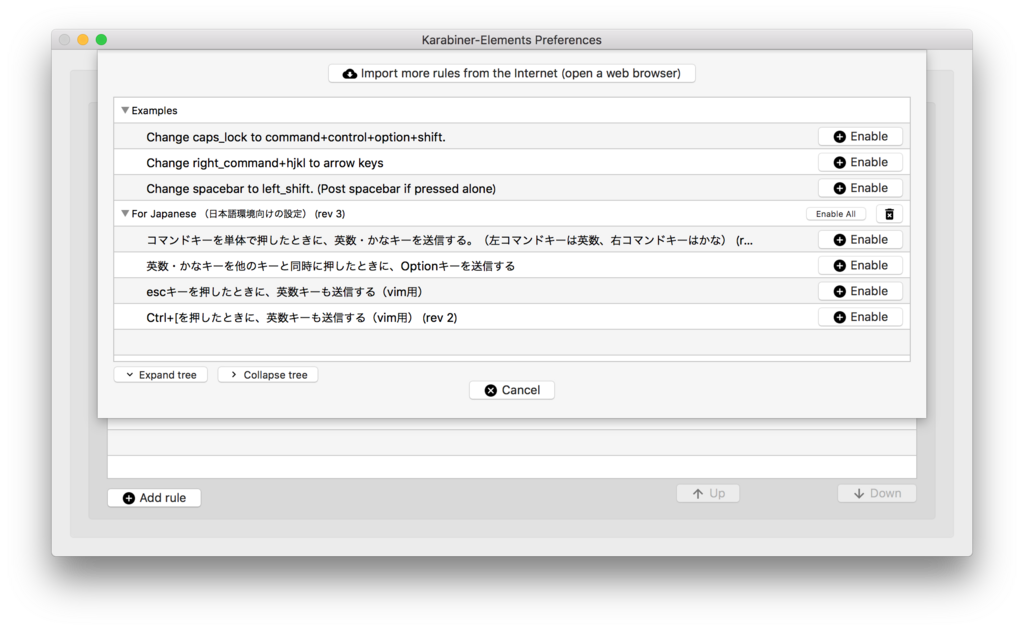Click plus icon for the Ctrl+[ rule Enable
This screenshot has width=1024, height=630.
pyautogui.click(x=840, y=317)
